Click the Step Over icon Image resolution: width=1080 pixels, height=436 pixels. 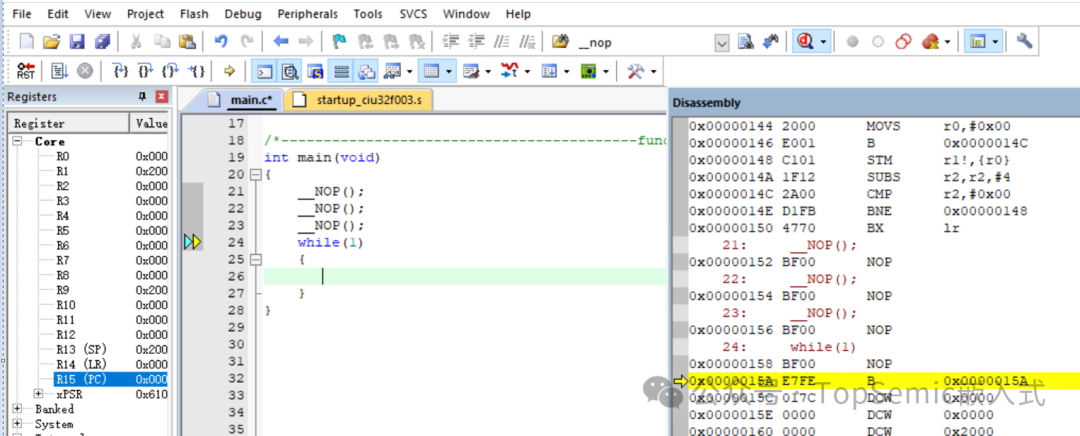[146, 71]
